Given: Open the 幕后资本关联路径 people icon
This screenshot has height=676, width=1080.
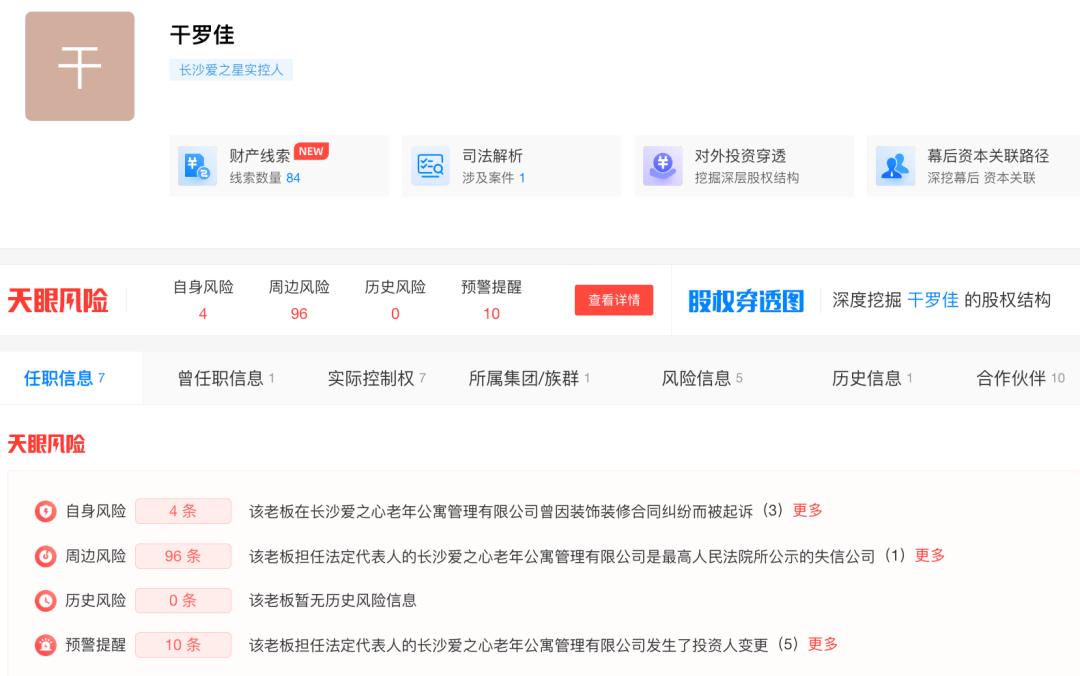Looking at the screenshot, I should coord(894,166).
